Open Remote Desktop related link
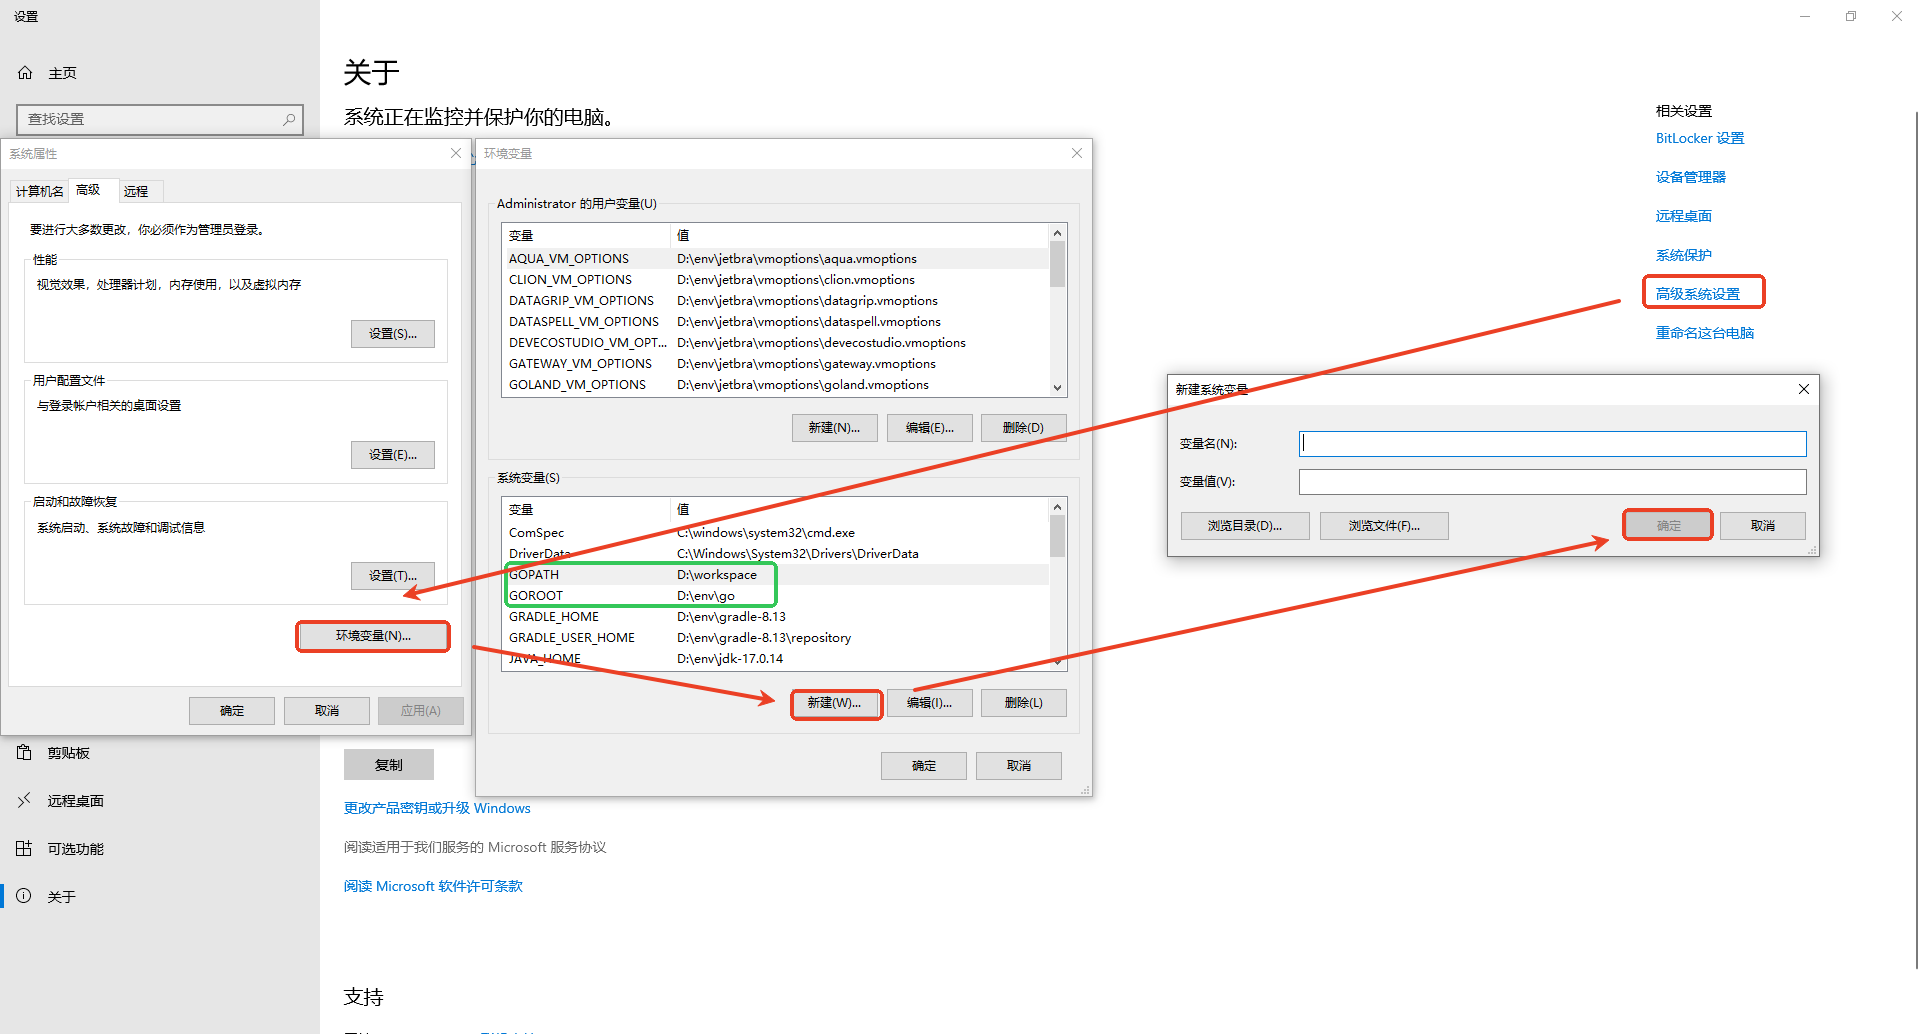1920x1034 pixels. (1684, 216)
